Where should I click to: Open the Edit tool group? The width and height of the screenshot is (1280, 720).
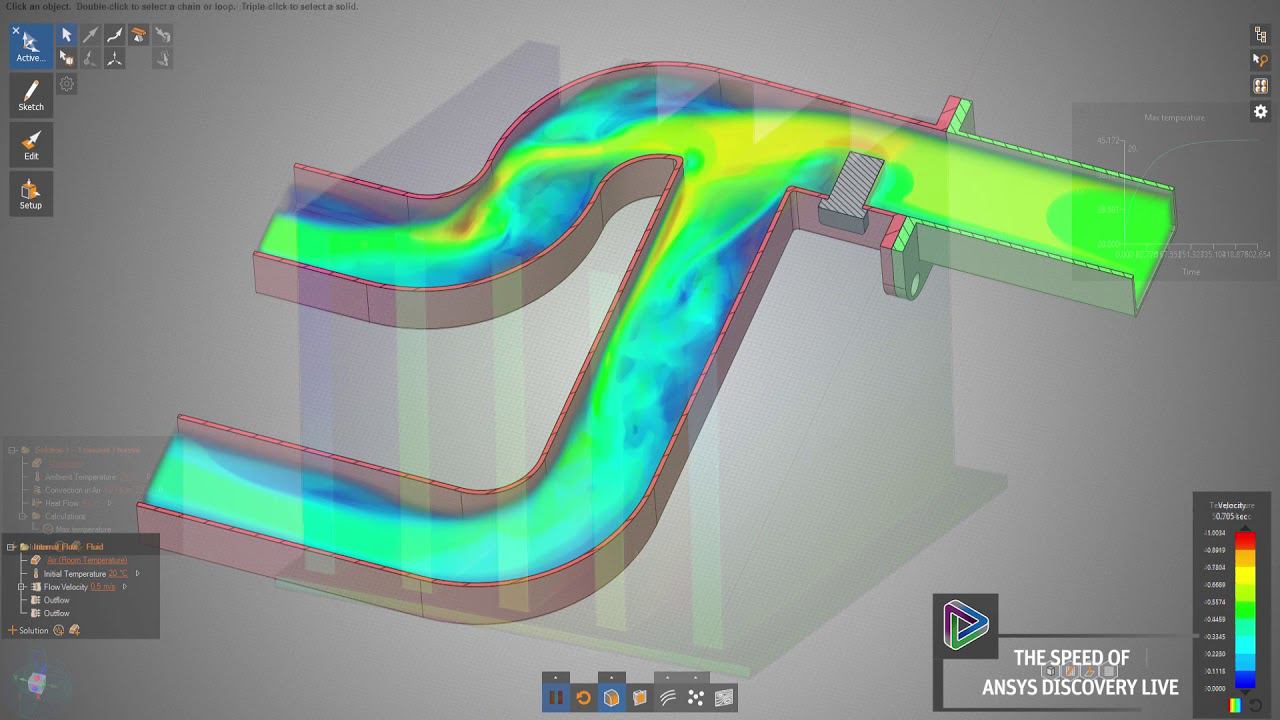[x=31, y=145]
